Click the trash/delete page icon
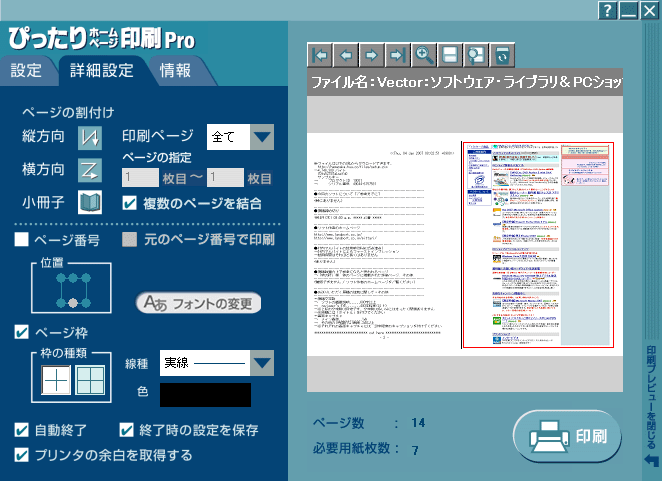This screenshot has height=481, width=662. pyautogui.click(x=502, y=55)
